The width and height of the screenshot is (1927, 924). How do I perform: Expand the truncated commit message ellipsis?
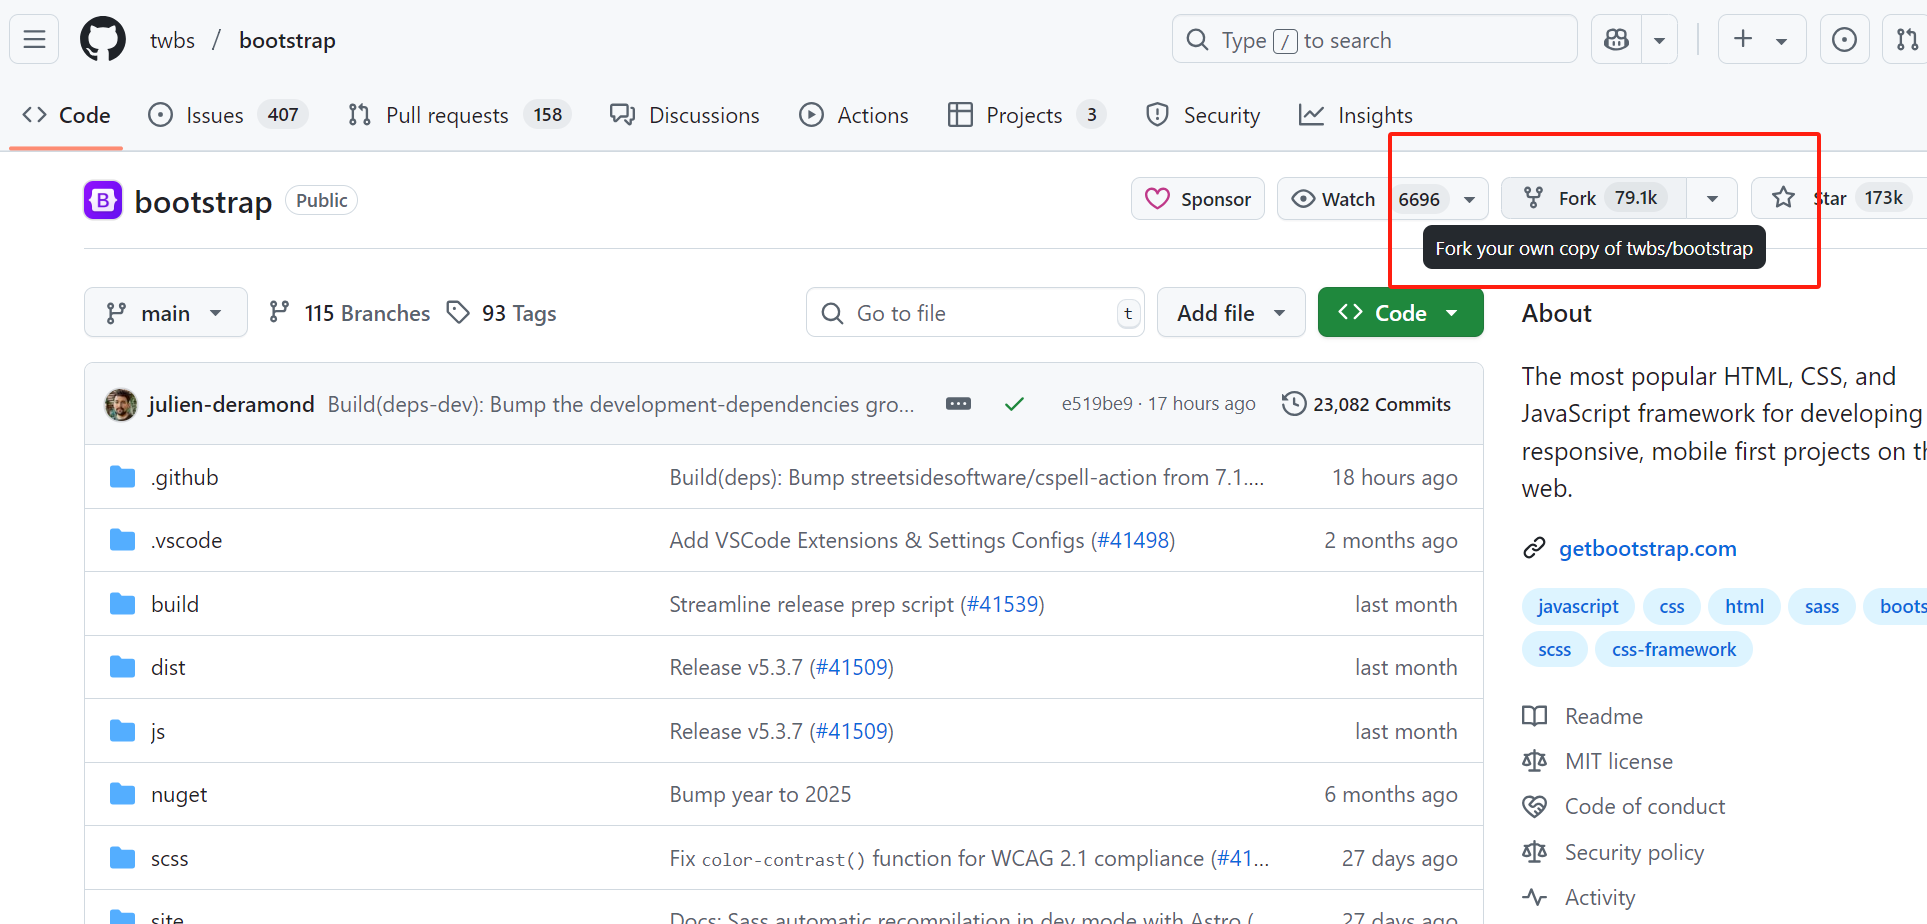958,404
